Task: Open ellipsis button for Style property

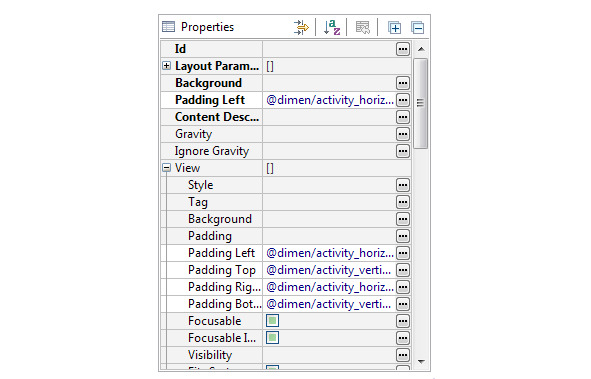Action: tap(403, 185)
